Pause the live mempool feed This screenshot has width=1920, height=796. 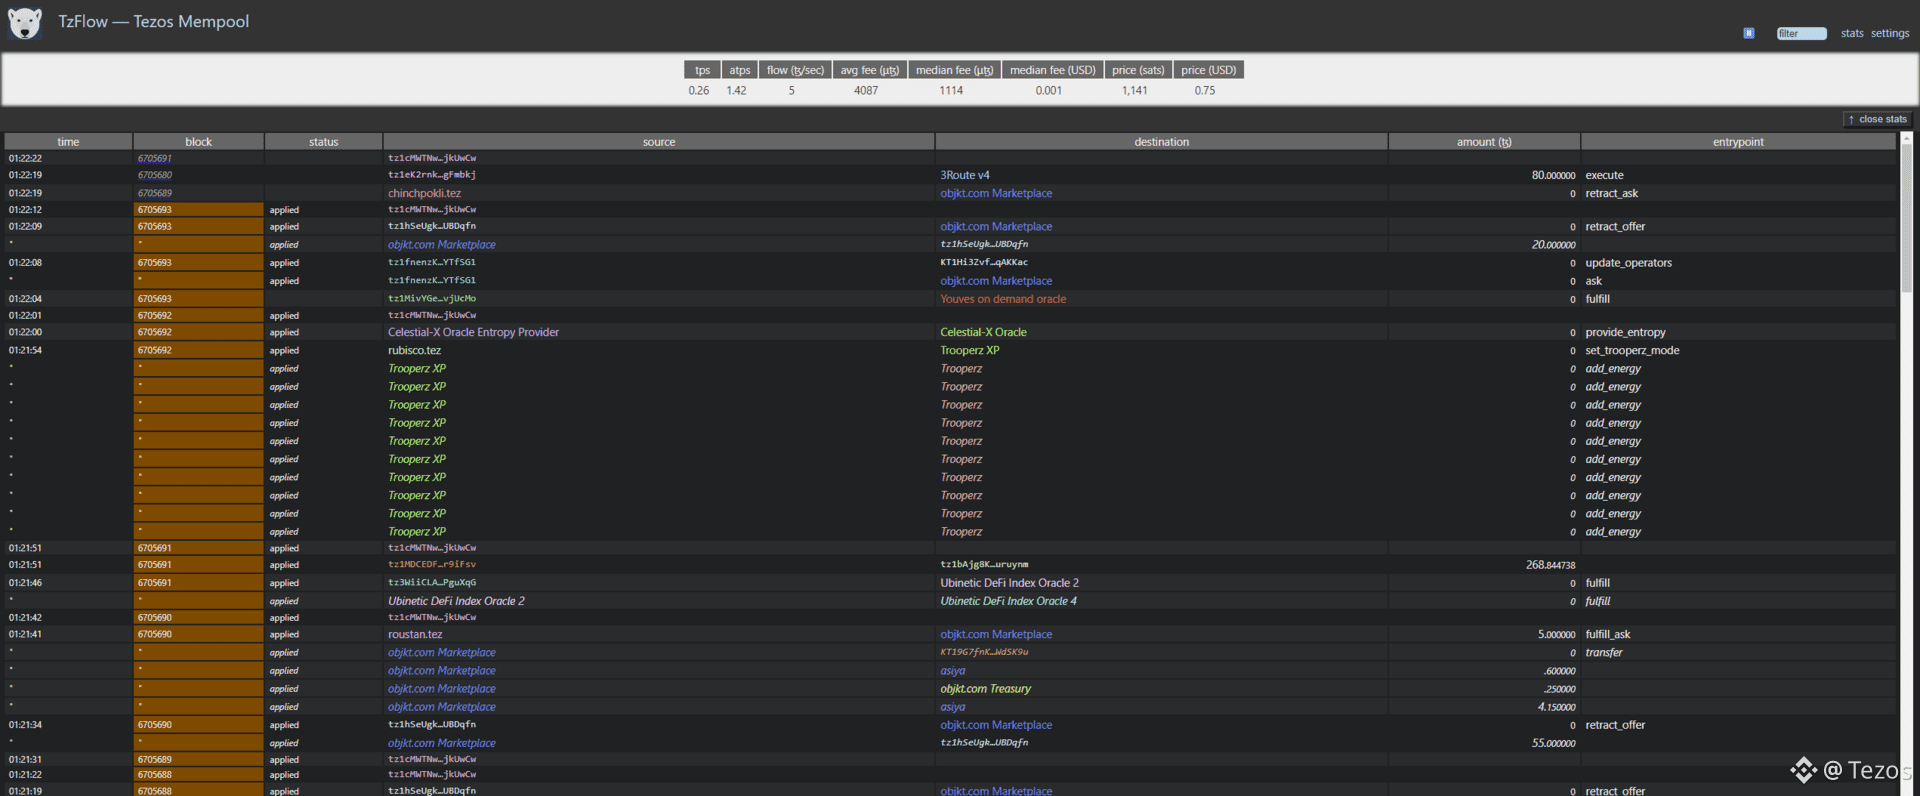click(1748, 33)
